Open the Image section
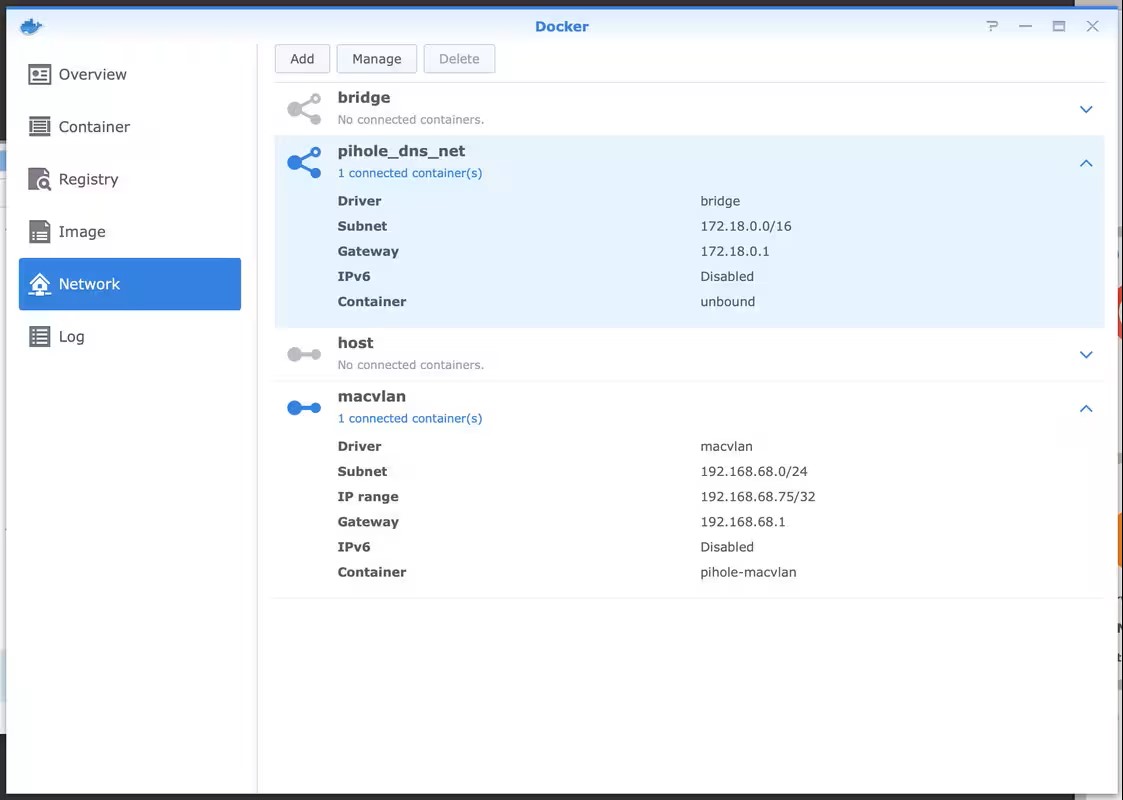Viewport: 1123px width, 800px height. 82,232
